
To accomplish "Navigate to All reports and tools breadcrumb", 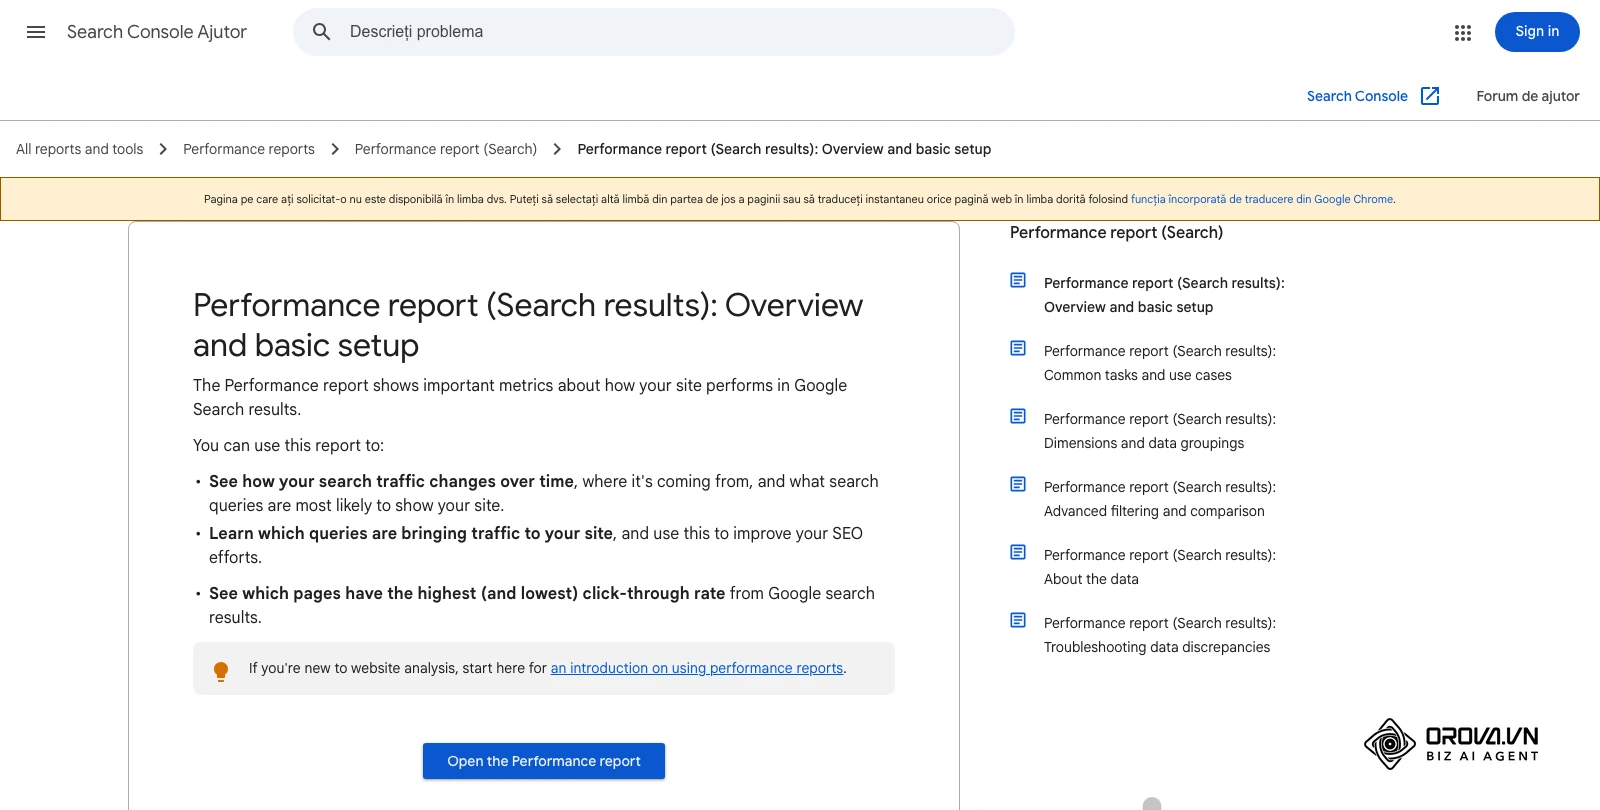I will (x=80, y=149).
